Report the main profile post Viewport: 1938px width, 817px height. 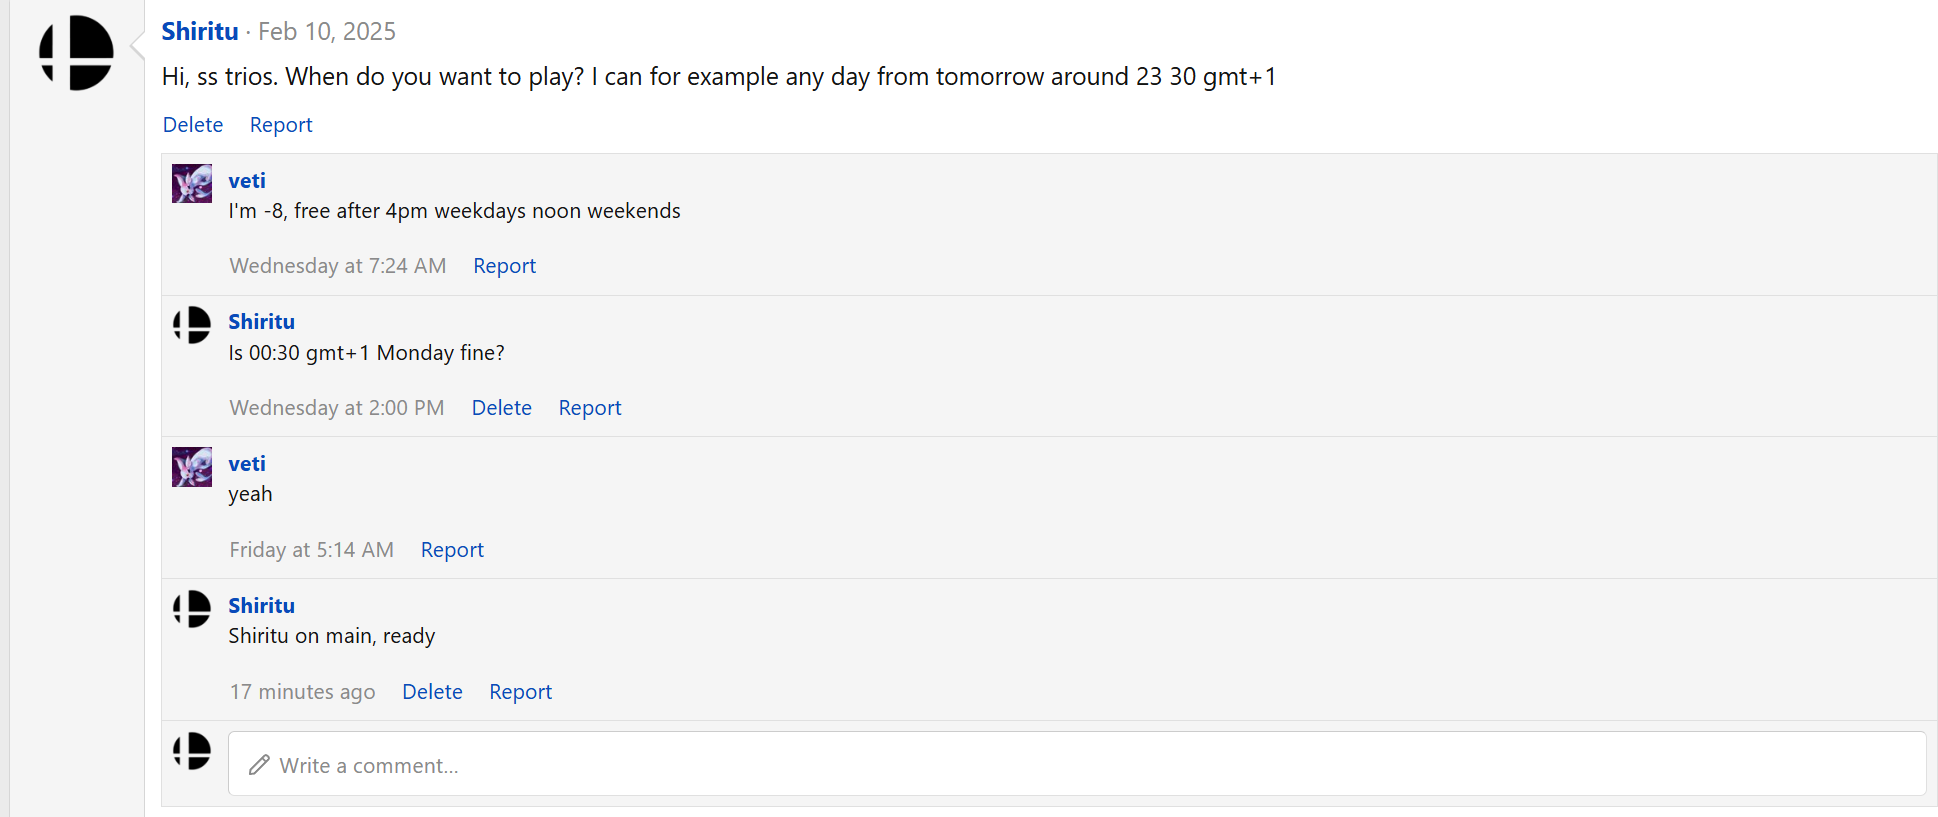tap(281, 125)
